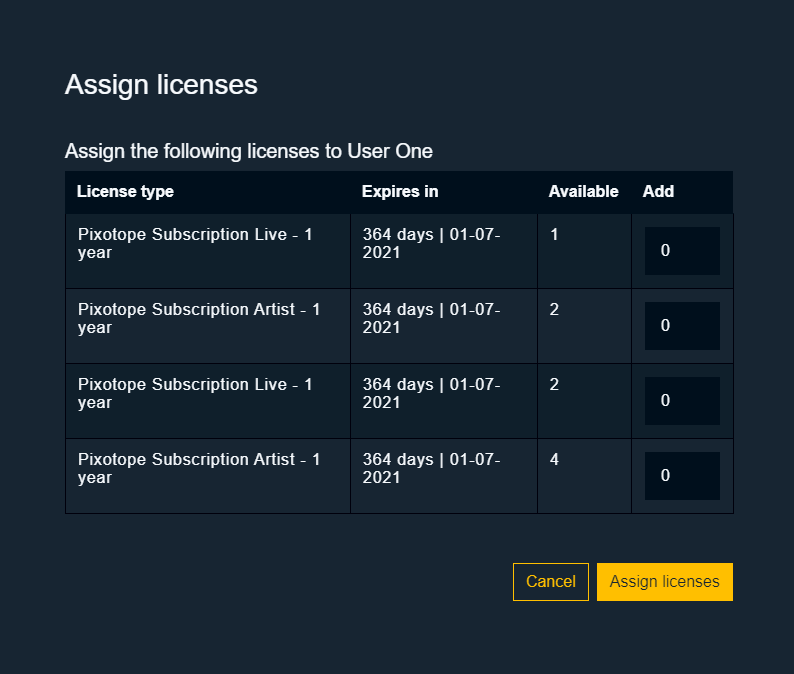Screen dimensions: 794x674
Task: Click expiry date in the last row
Action: tap(431, 468)
